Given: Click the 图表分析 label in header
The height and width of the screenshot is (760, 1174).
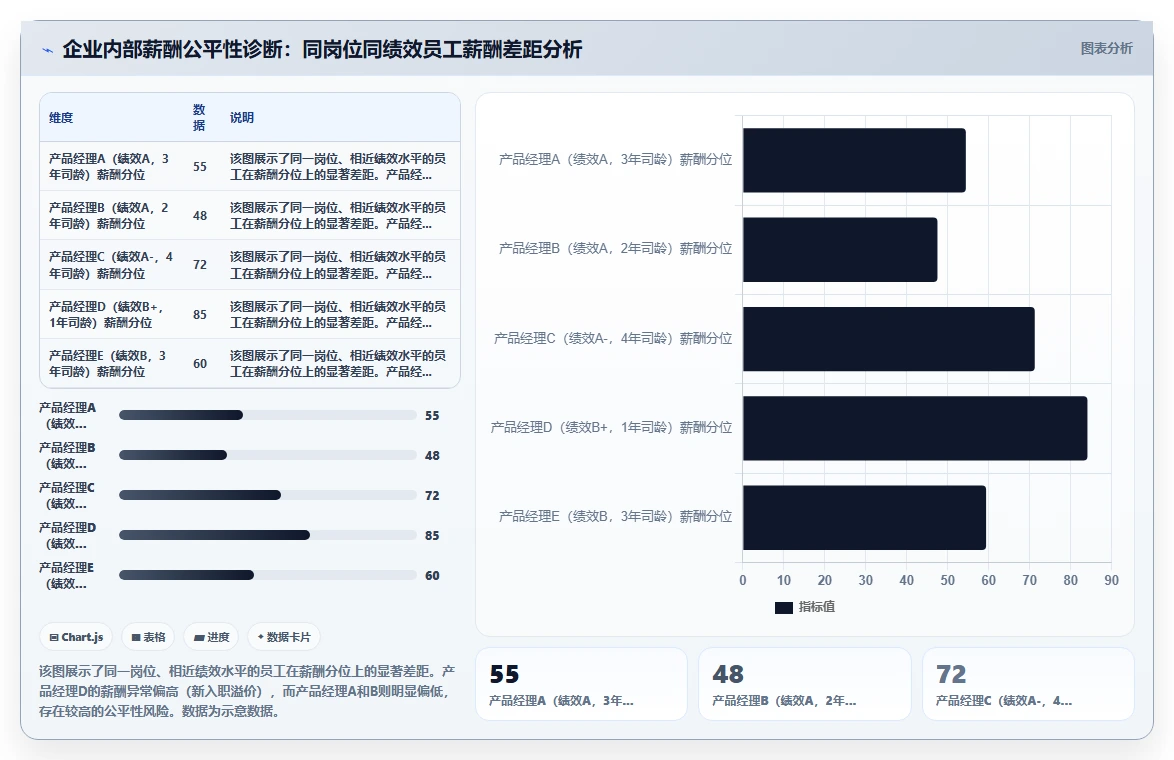Looking at the screenshot, I should pos(1106,49).
